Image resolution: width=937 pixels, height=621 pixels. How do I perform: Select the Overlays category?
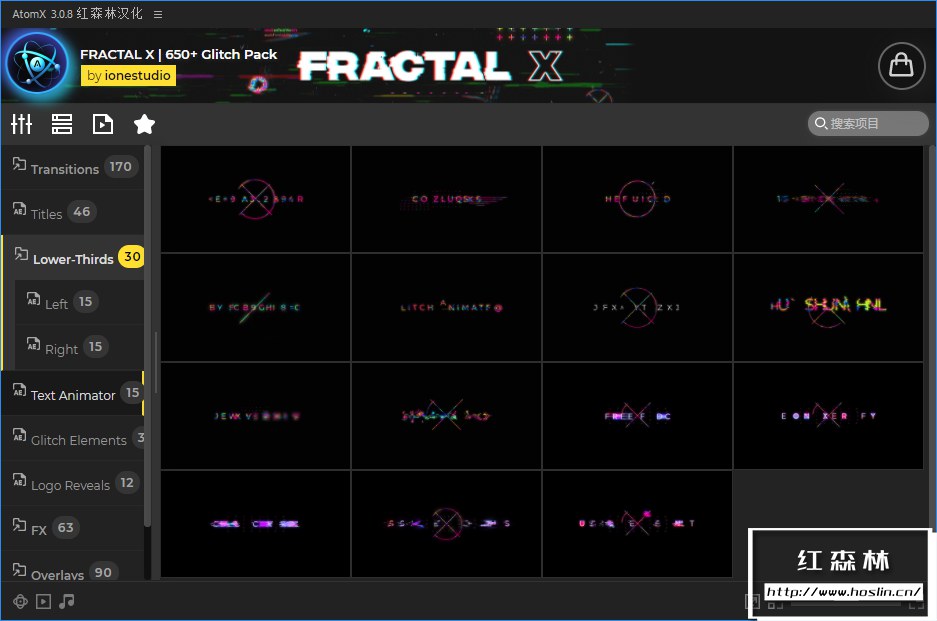[x=73, y=567]
